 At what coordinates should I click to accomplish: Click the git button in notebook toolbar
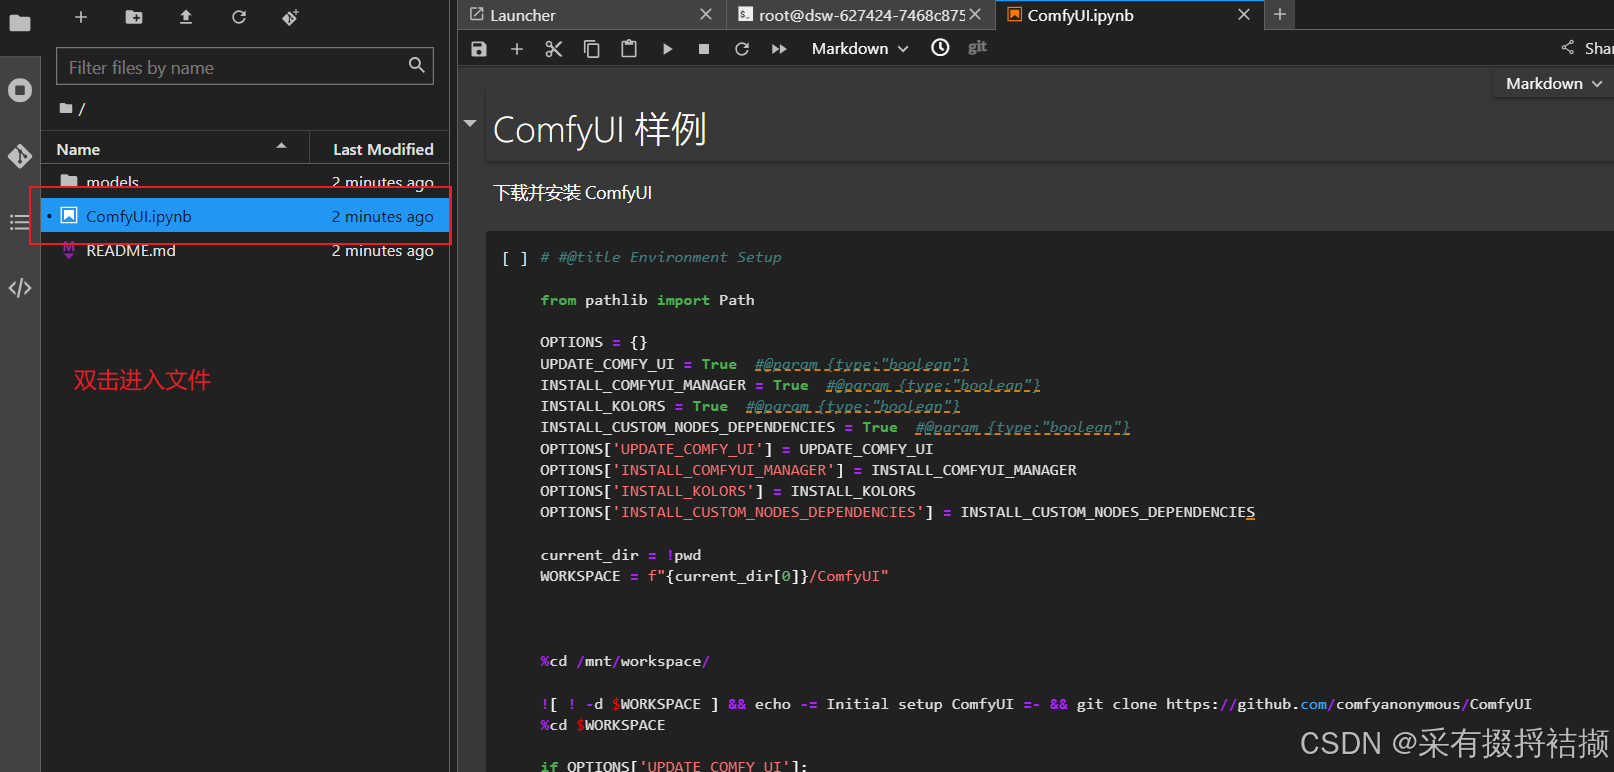977,47
